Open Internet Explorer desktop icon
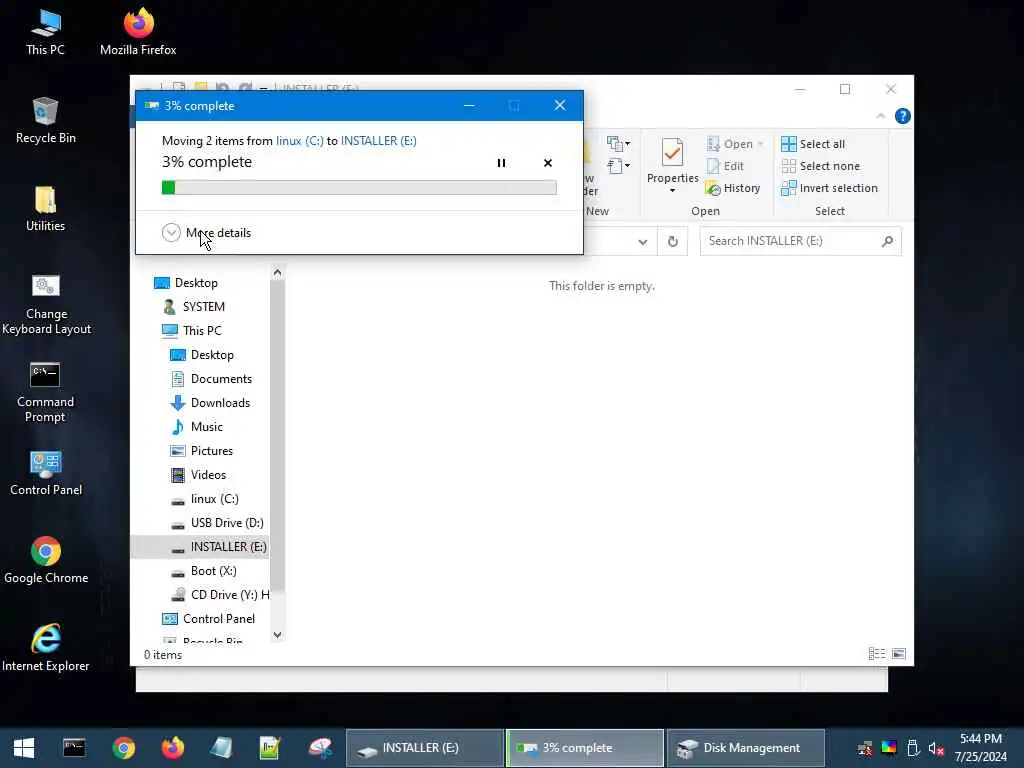Screen dimensions: 1024x768 point(46,648)
